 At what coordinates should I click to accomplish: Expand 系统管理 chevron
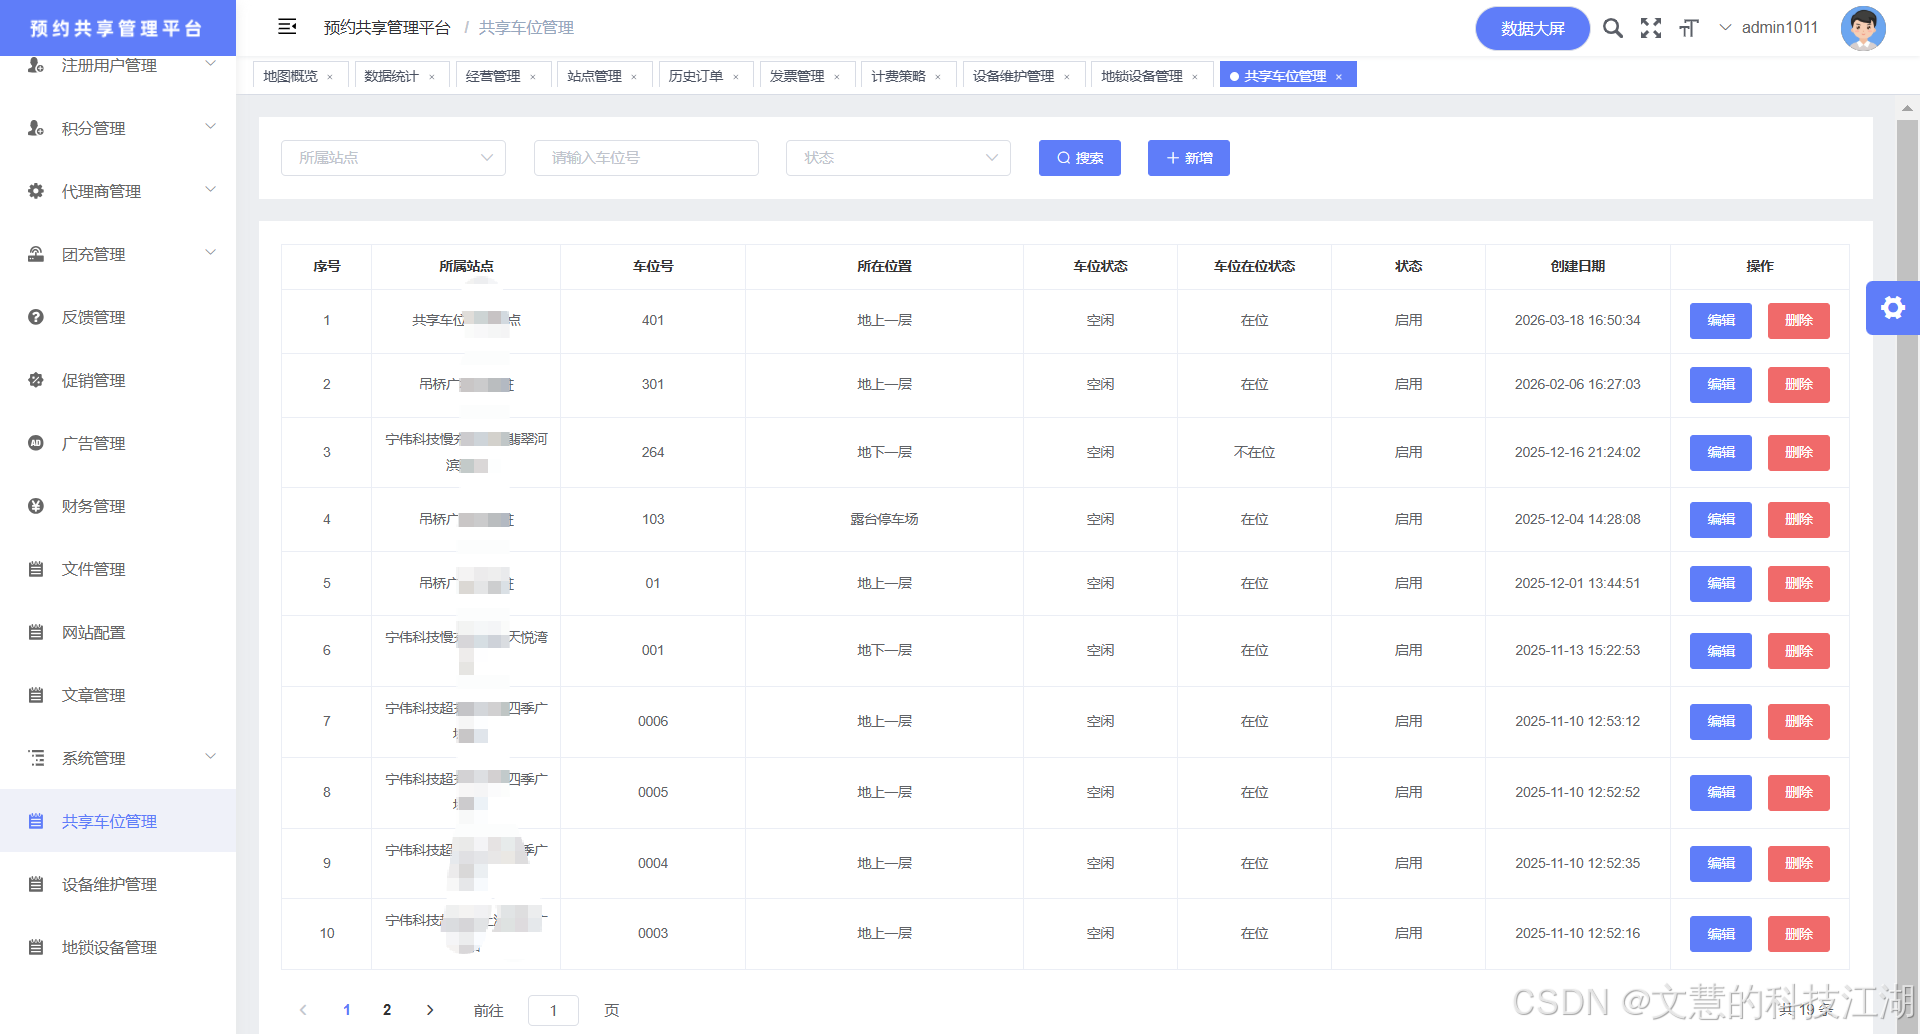click(211, 756)
